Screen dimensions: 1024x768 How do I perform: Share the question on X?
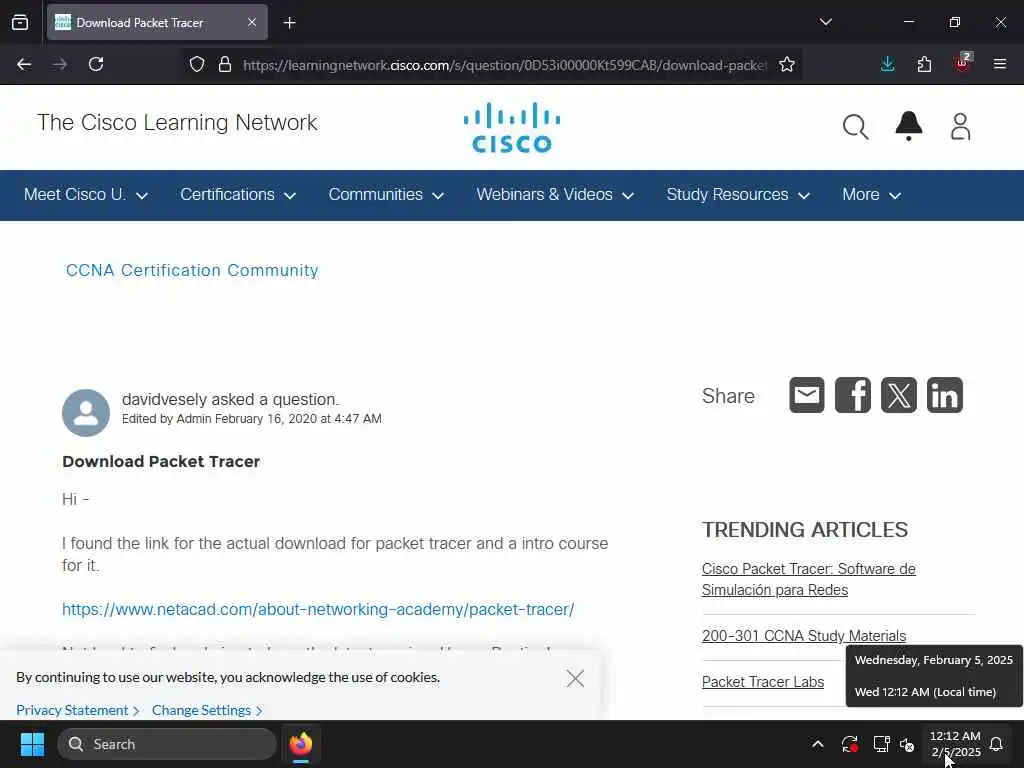[x=899, y=395]
